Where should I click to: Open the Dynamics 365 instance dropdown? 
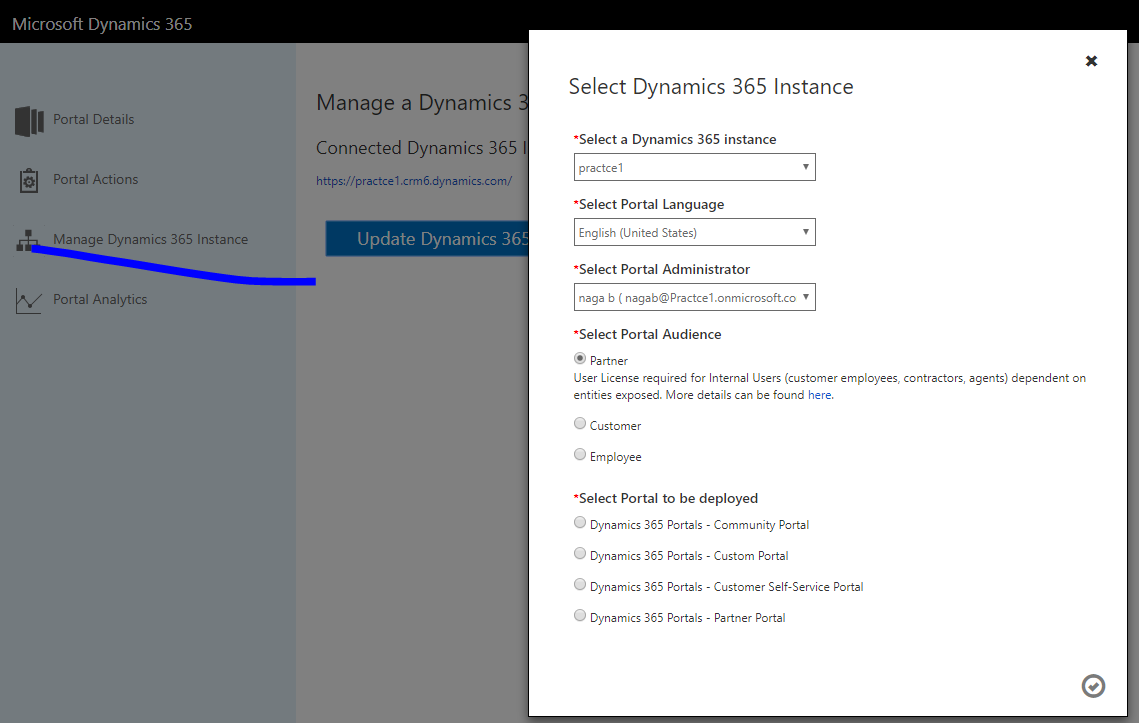694,167
